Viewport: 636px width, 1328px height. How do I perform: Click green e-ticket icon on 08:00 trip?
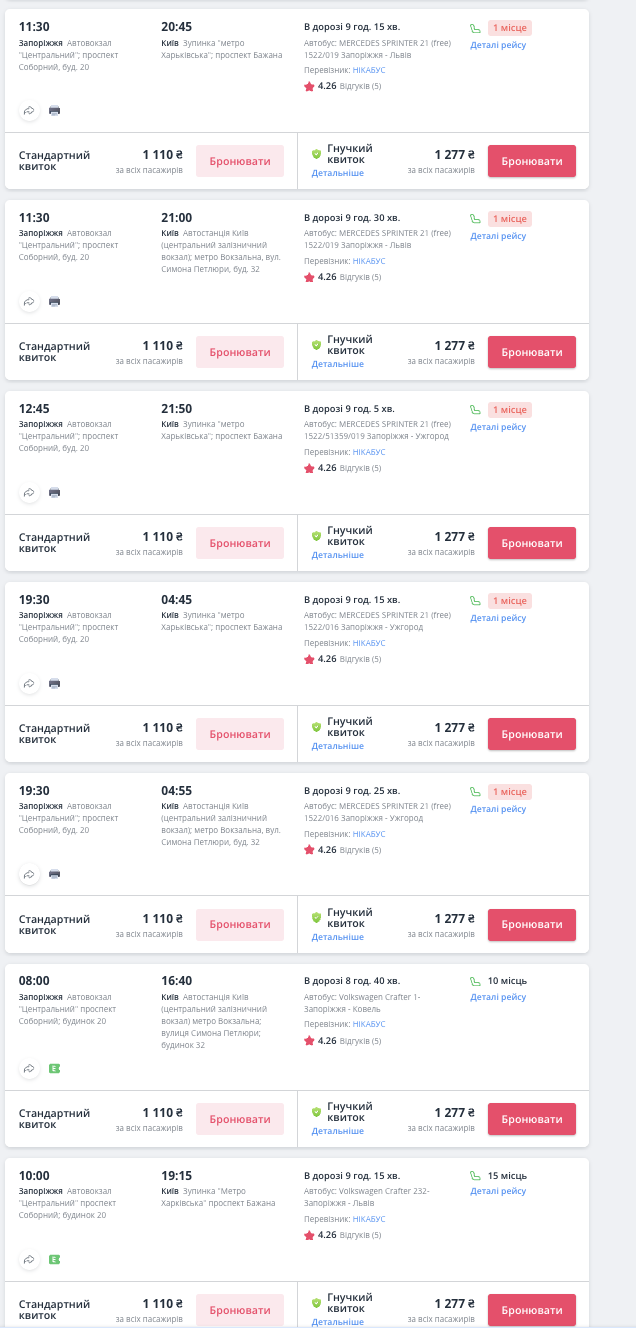coord(55,1069)
